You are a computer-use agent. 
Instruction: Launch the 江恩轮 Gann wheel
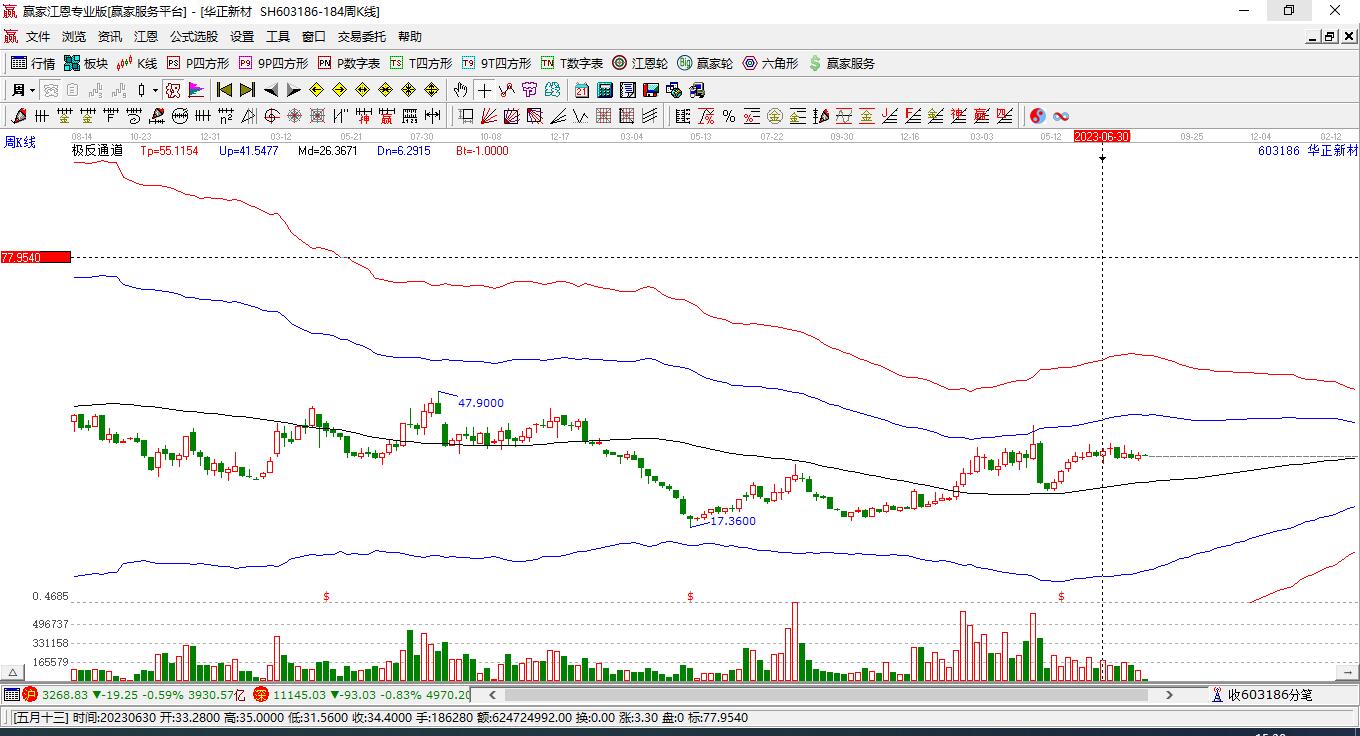[640, 63]
